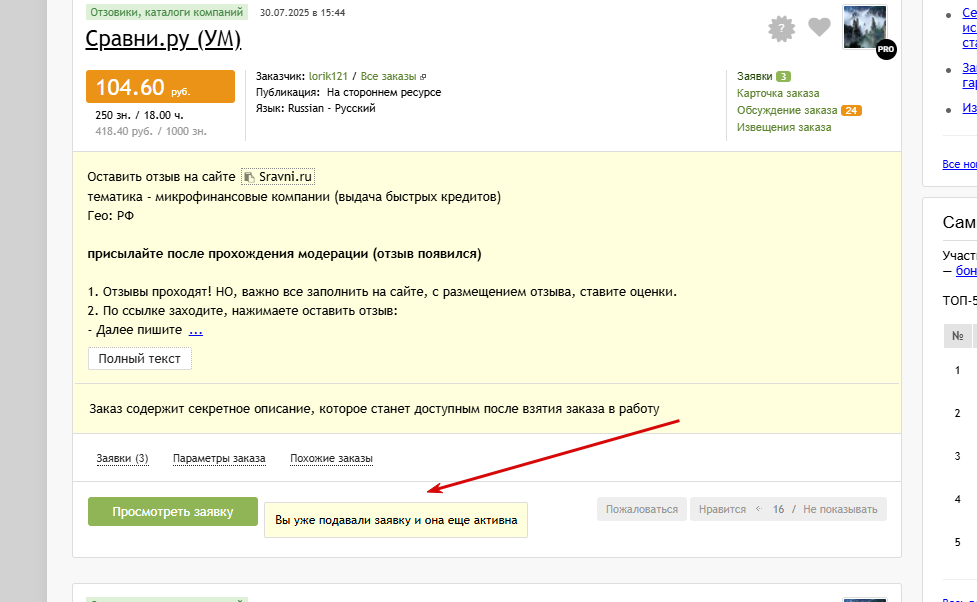The height and width of the screenshot is (602, 977).
Task: Open Извещения заказа link
Action: pos(784,127)
